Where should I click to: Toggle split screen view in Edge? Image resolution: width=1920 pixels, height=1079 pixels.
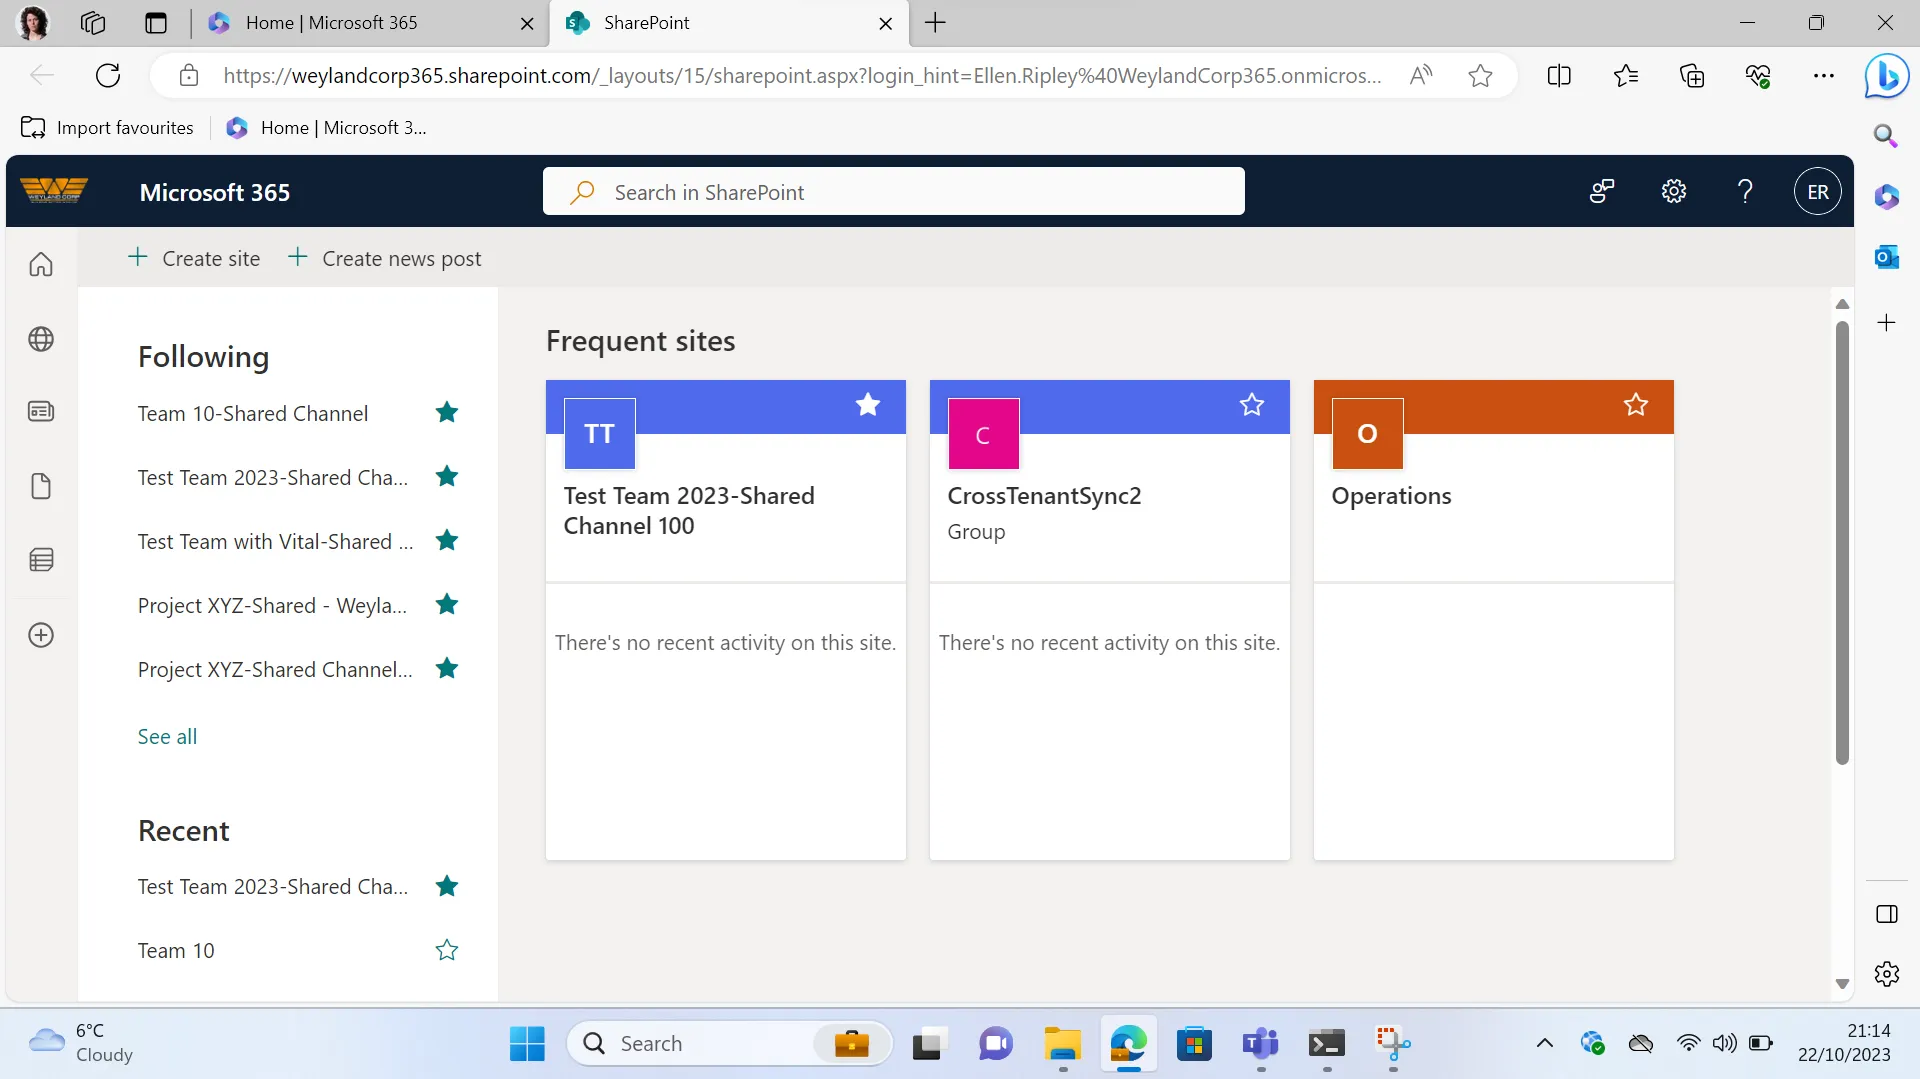1559,75
